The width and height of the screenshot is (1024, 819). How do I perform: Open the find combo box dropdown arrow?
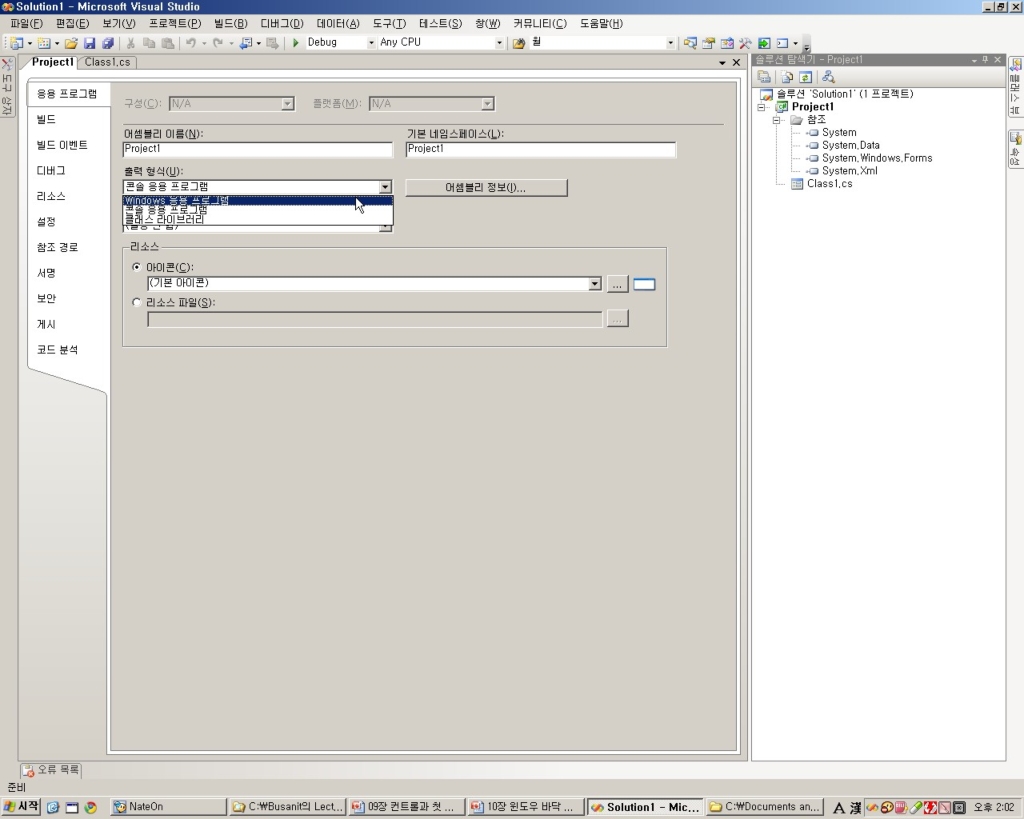tap(670, 43)
